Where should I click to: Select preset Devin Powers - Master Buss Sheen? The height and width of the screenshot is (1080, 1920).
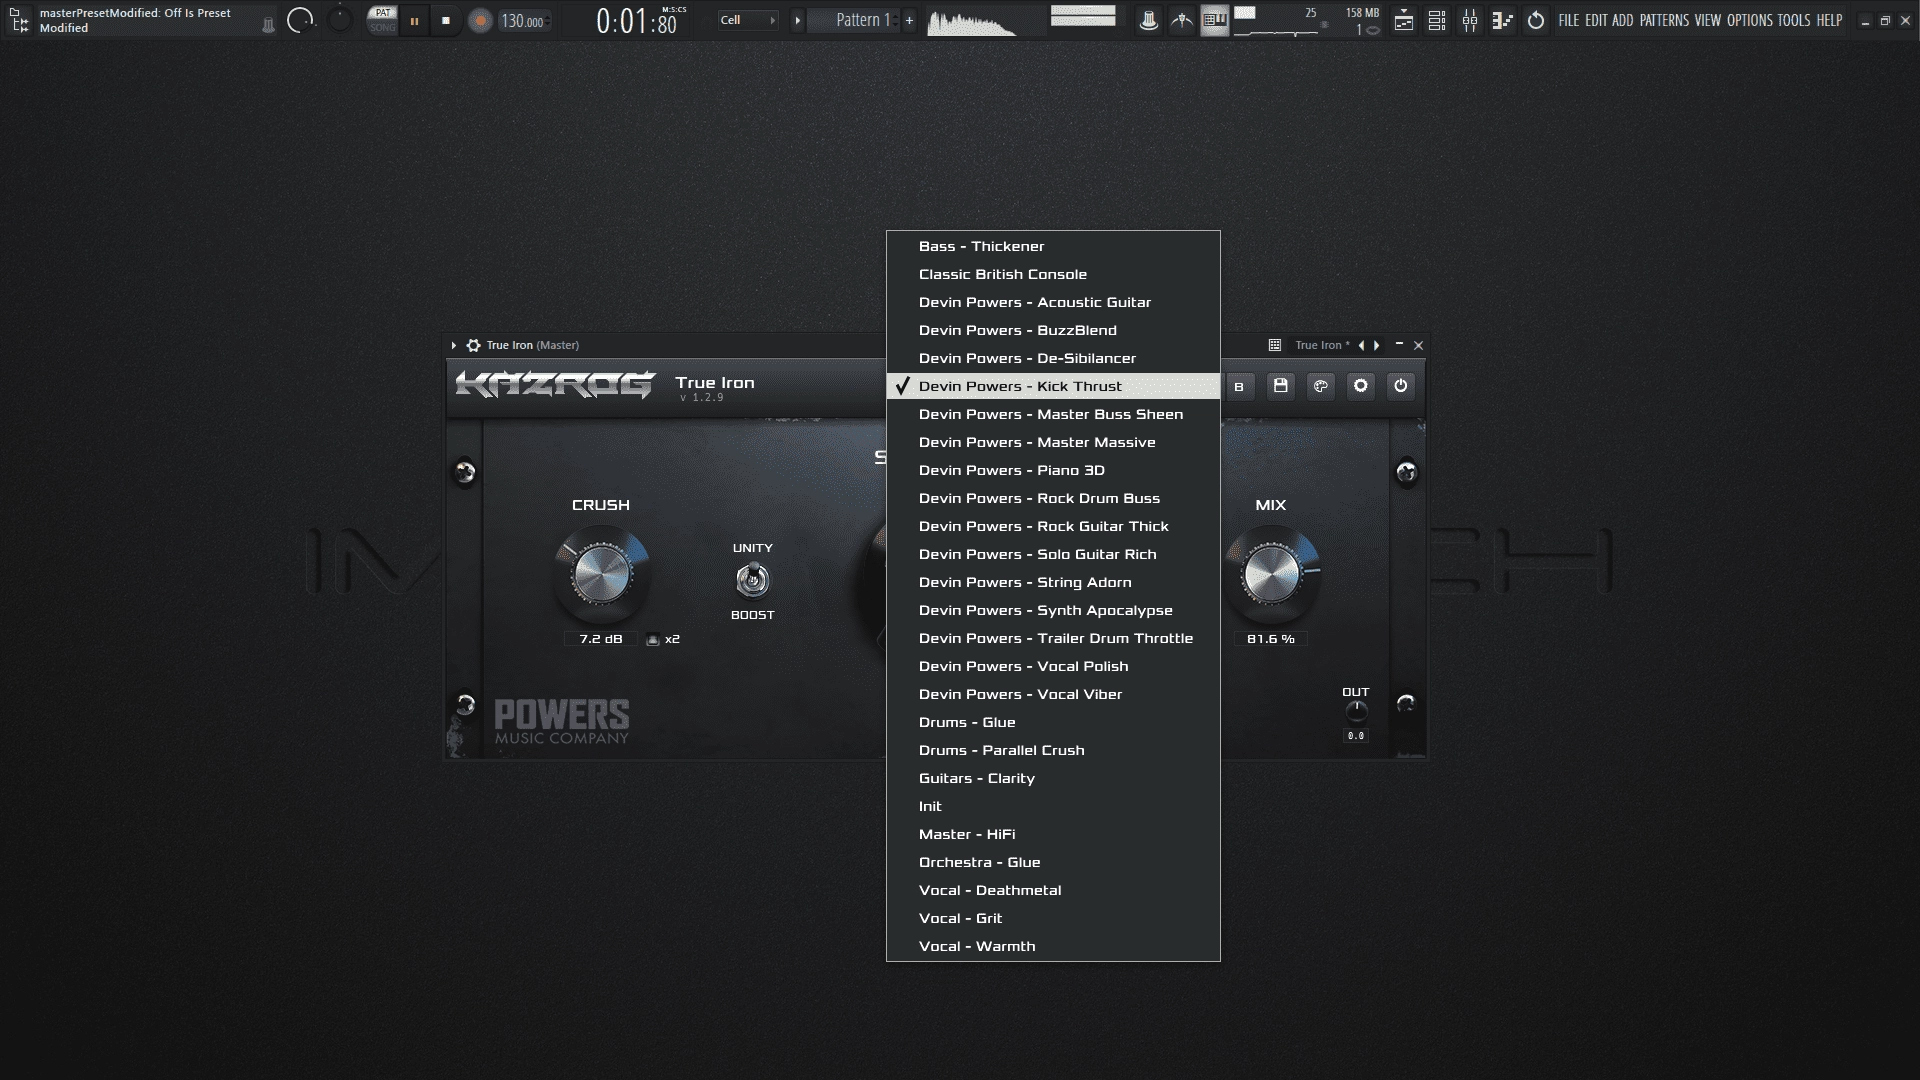(1053, 414)
